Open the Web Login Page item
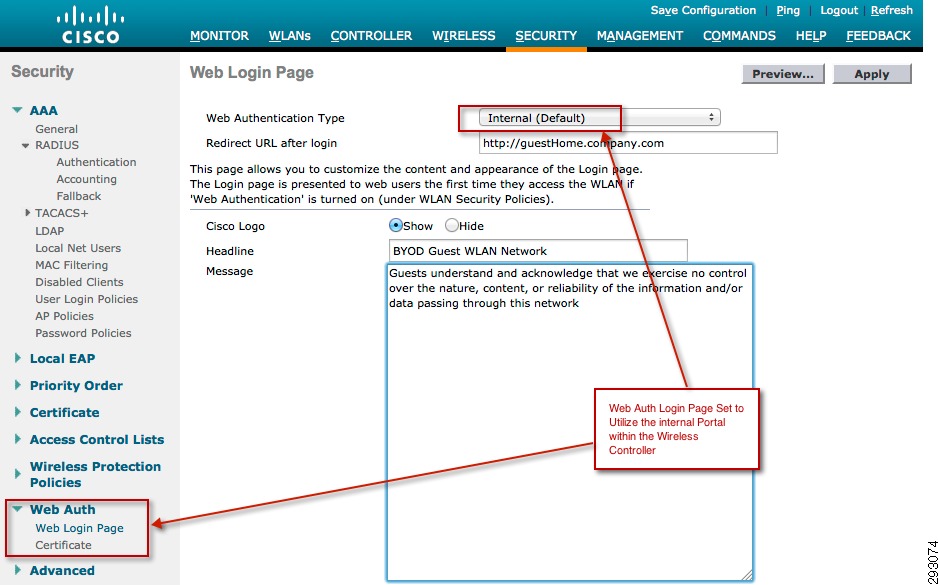Image resolution: width=939 pixels, height=585 pixels. pos(80,528)
